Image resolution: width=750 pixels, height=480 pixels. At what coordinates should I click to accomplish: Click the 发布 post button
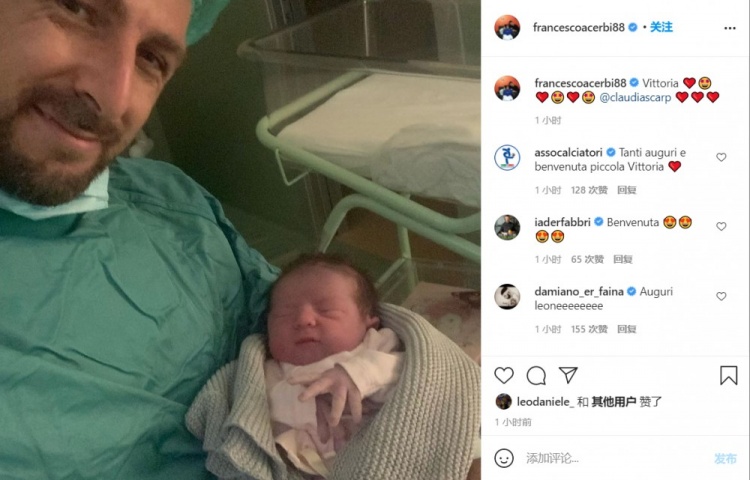click(725, 458)
